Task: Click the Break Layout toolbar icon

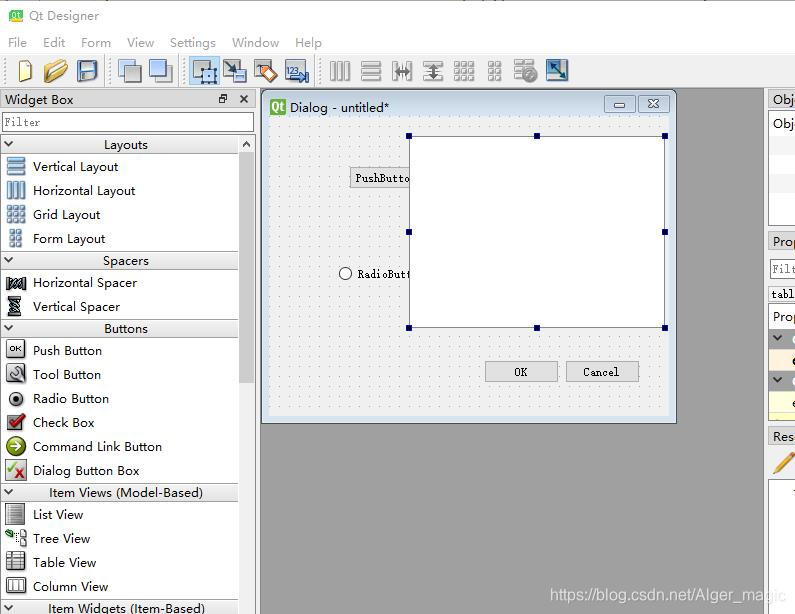Action: [x=525, y=70]
